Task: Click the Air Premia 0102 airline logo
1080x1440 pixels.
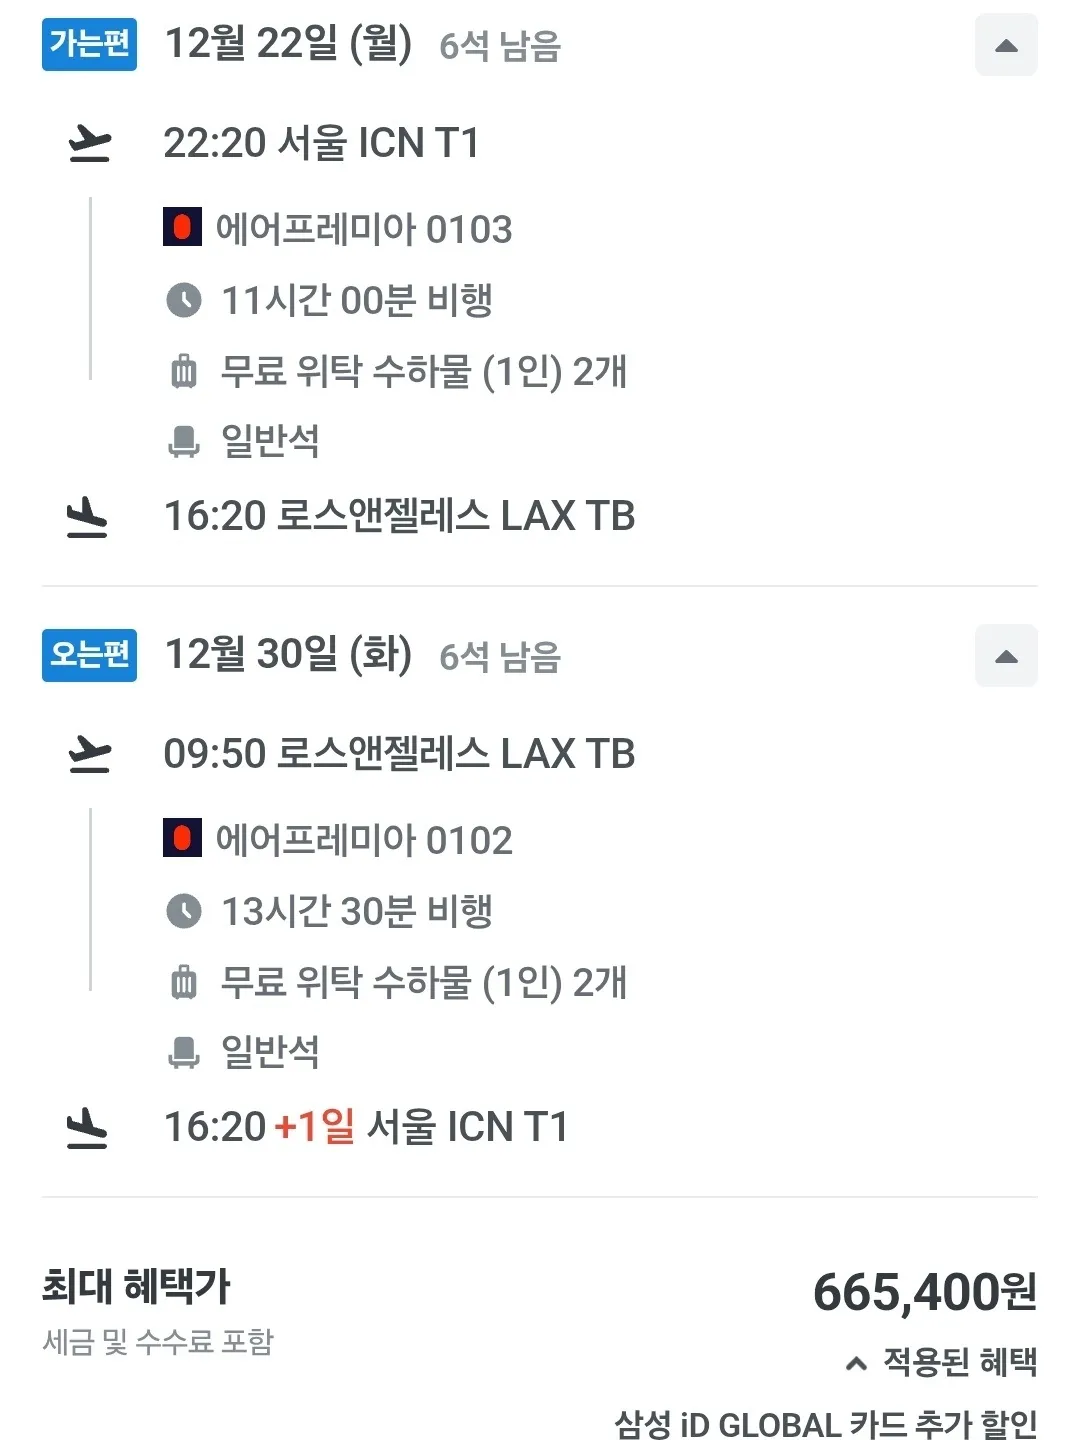Action: 182,839
